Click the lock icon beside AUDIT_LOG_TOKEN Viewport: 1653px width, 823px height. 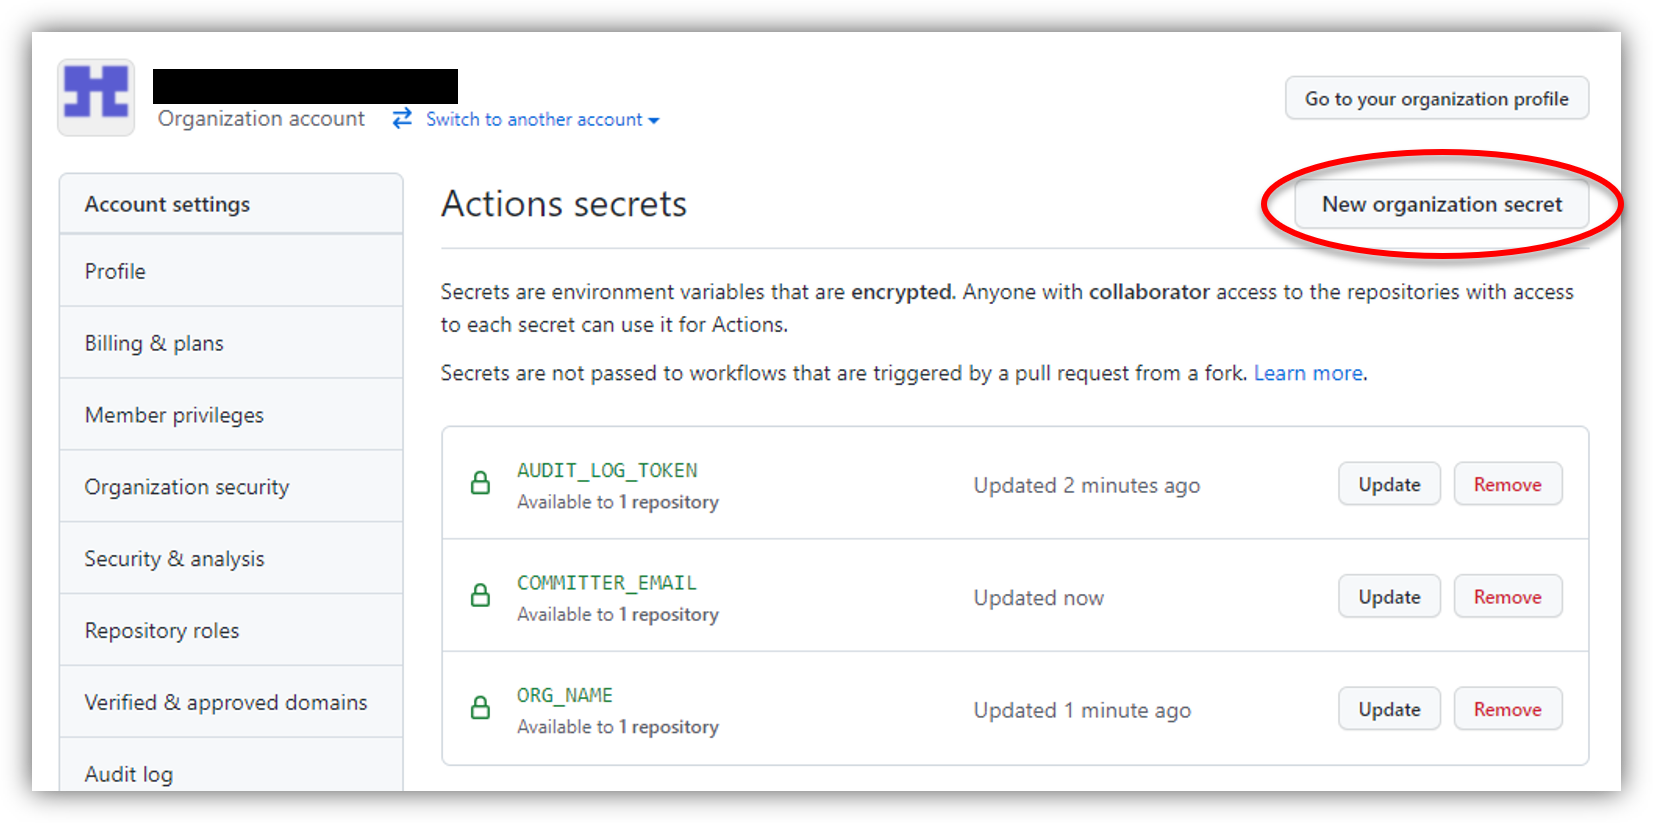(x=481, y=483)
